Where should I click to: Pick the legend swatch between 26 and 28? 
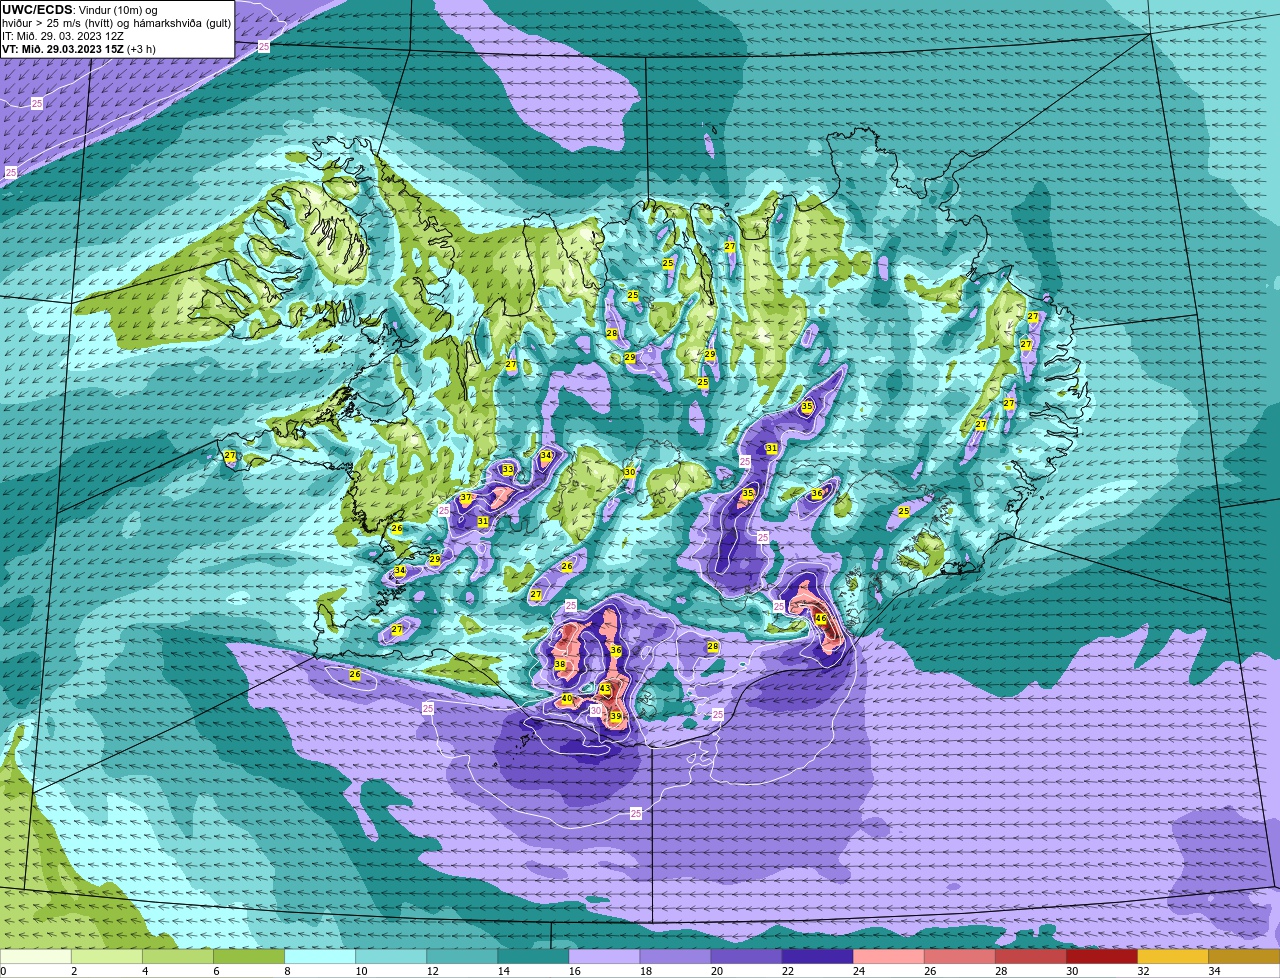tap(959, 957)
